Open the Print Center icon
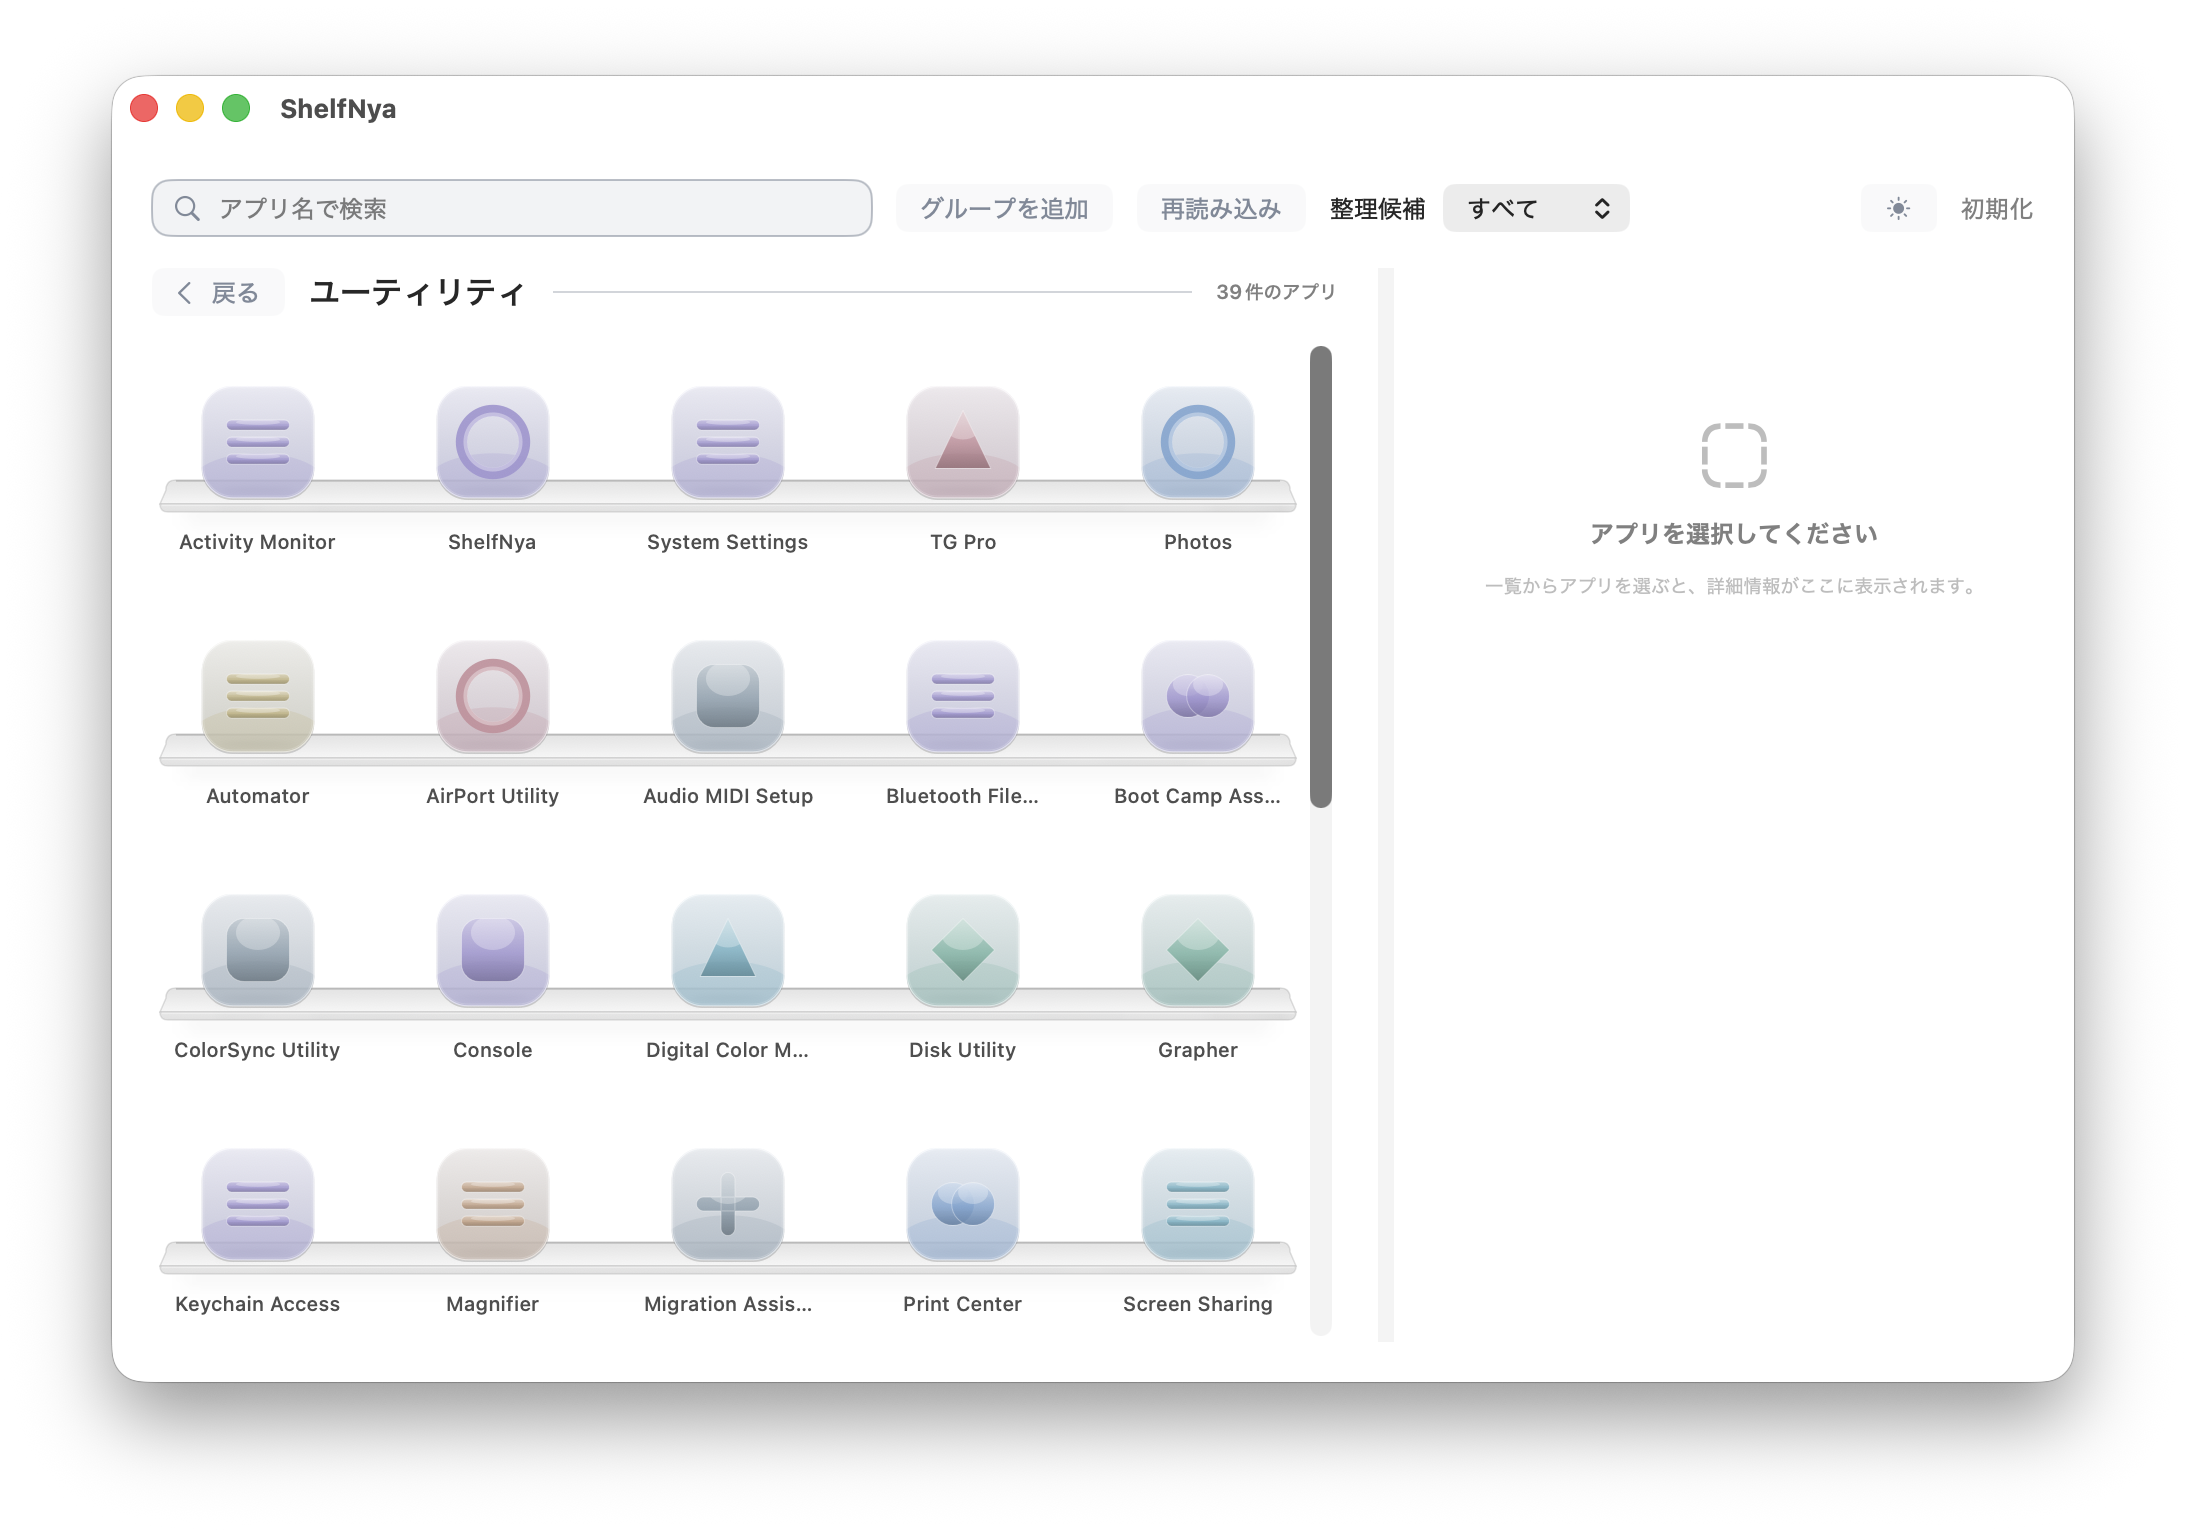 tap(962, 1204)
